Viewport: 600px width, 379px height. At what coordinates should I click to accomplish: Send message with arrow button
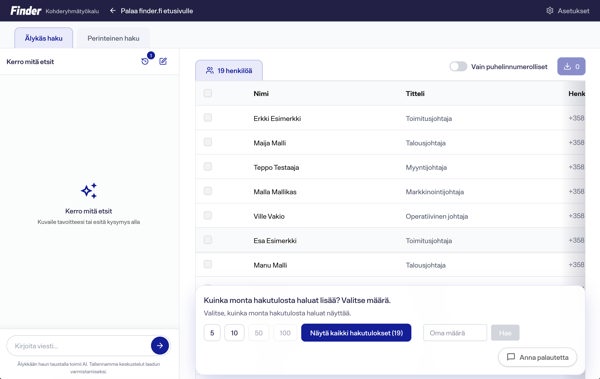point(160,345)
